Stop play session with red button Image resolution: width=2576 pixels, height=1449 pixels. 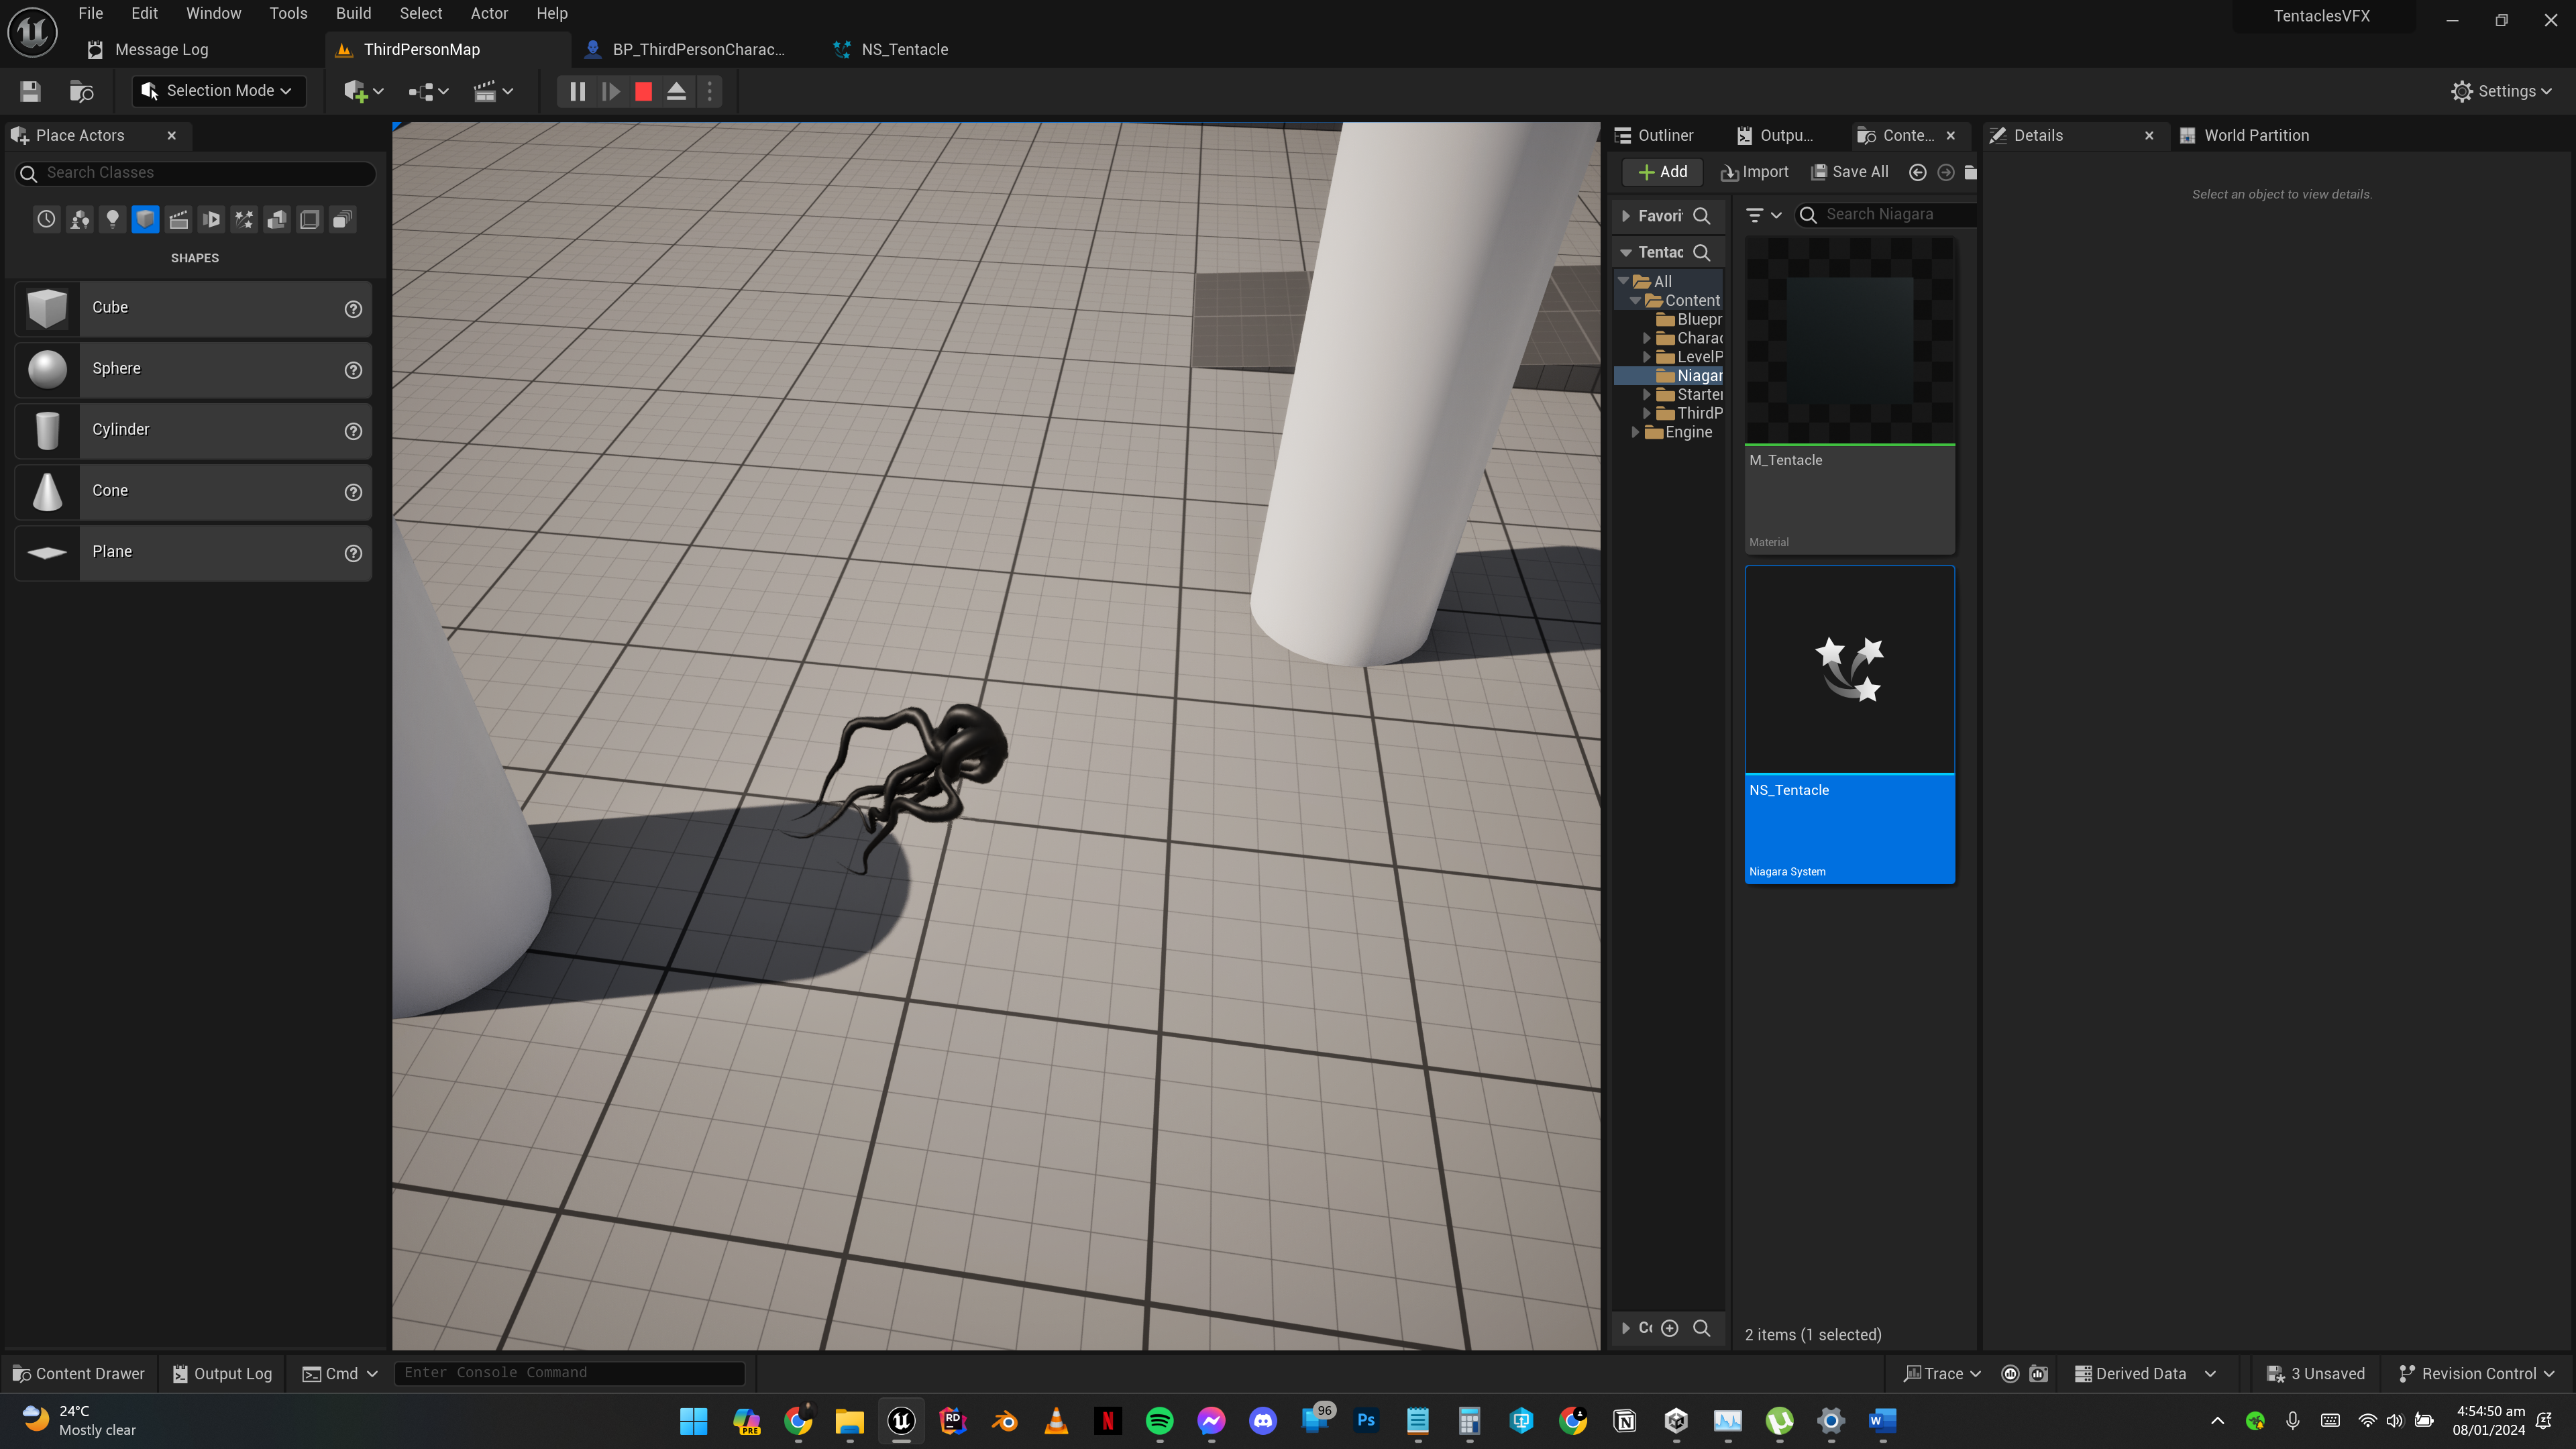click(643, 91)
